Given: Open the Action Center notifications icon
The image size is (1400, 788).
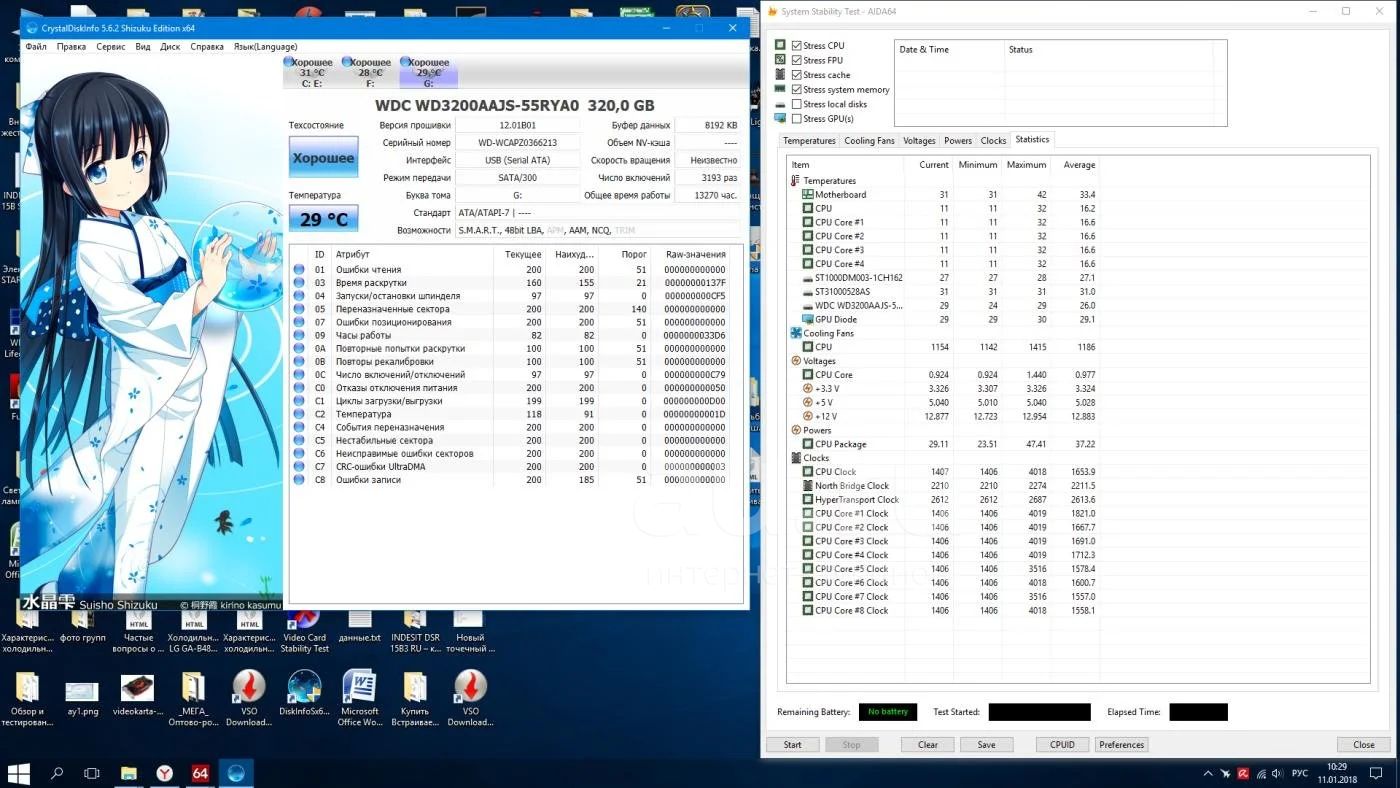Looking at the screenshot, I should point(1377,773).
